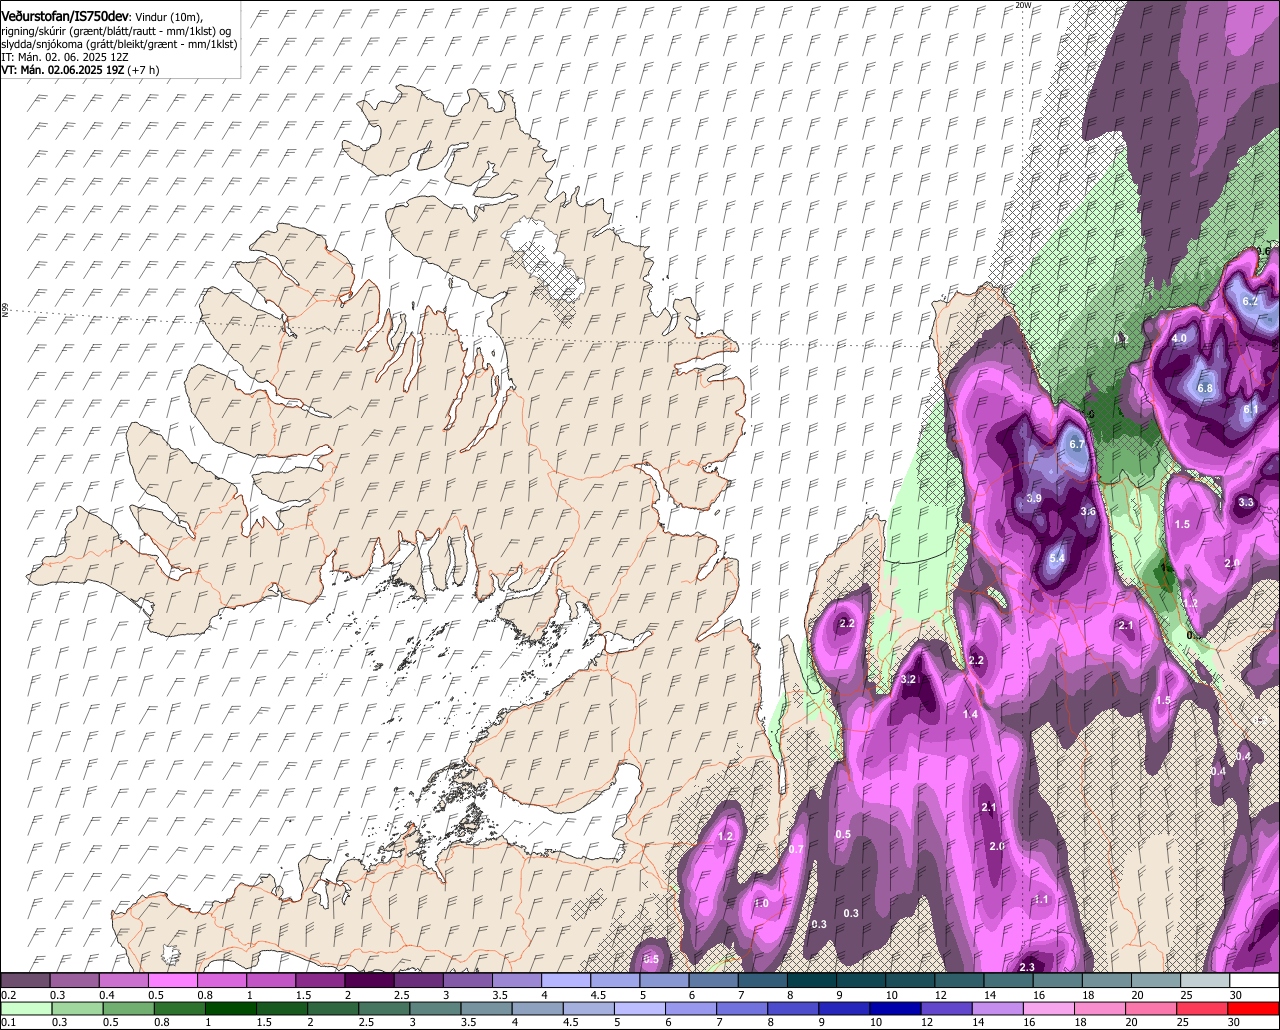This screenshot has width=1280, height=1030.
Task: Click the 20W longitude label
Action: 1022,5
